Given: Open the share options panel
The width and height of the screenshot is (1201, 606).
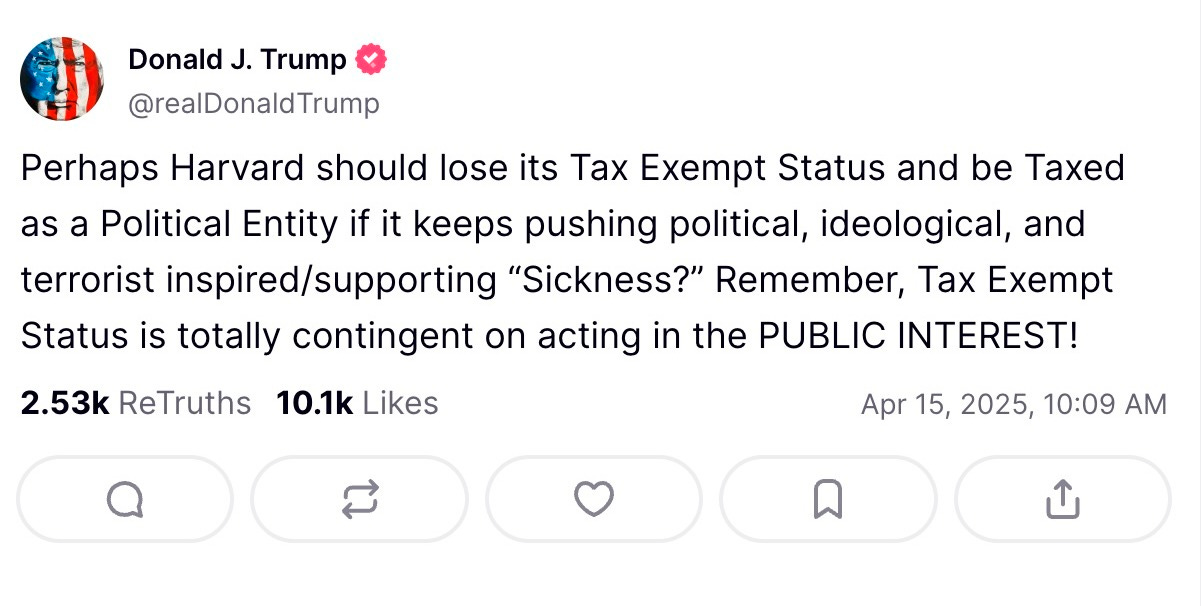Looking at the screenshot, I should (x=1061, y=499).
